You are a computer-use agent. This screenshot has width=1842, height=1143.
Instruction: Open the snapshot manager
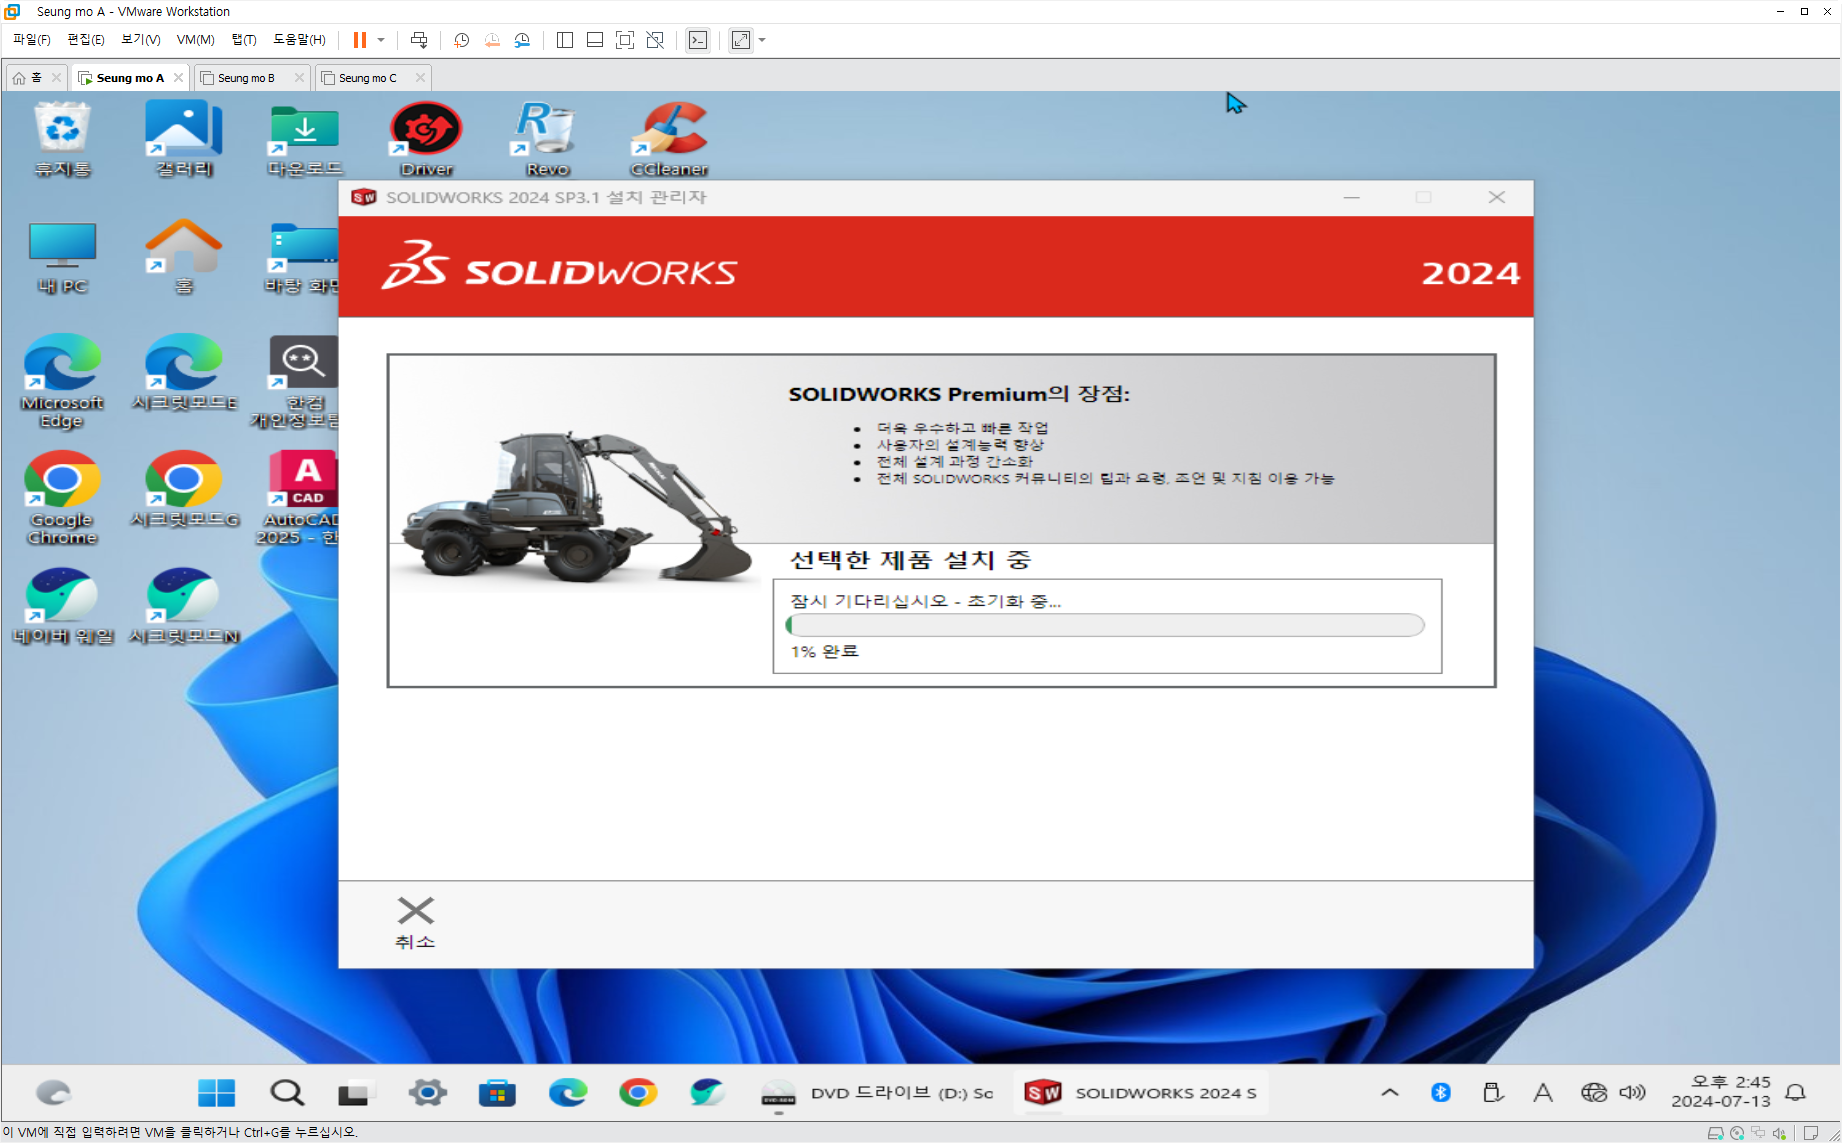(x=522, y=40)
